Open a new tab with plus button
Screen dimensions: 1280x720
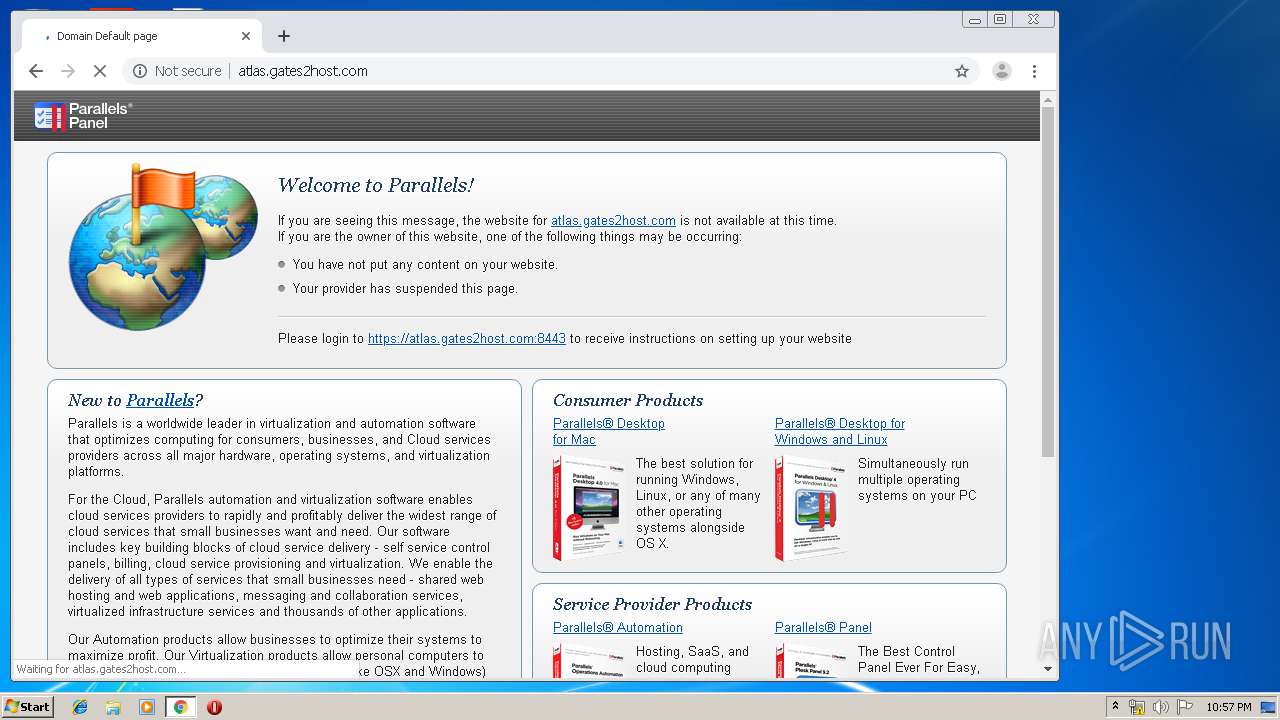click(284, 36)
